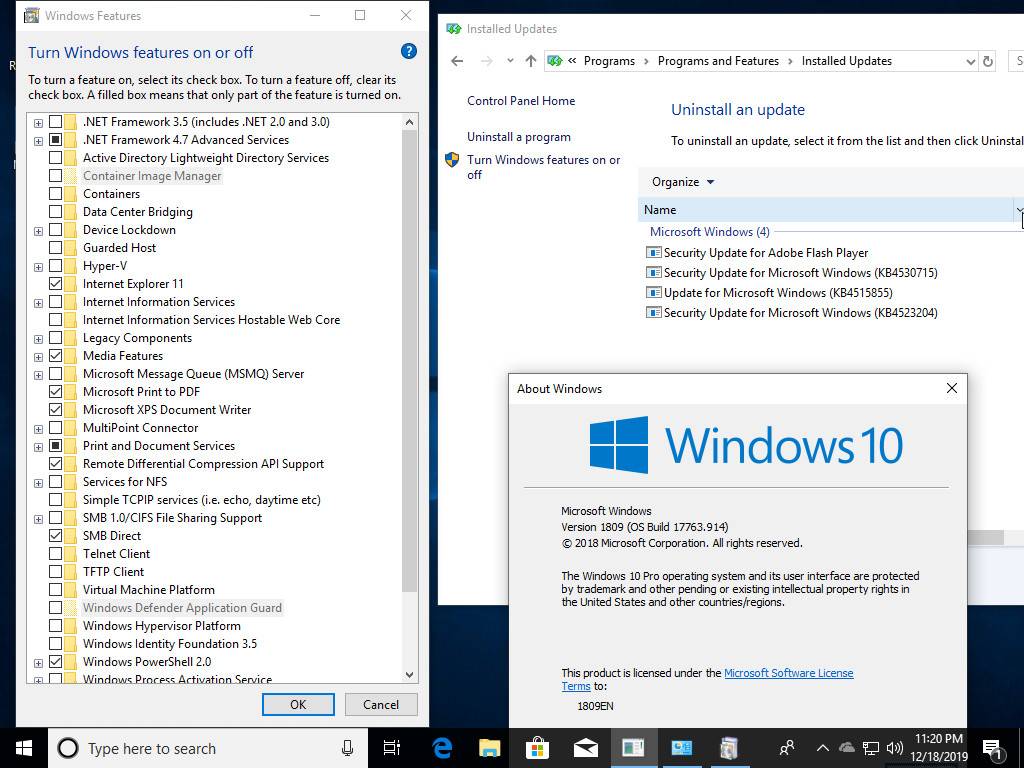Launch Microsoft Edge from taskbar

(x=441, y=748)
